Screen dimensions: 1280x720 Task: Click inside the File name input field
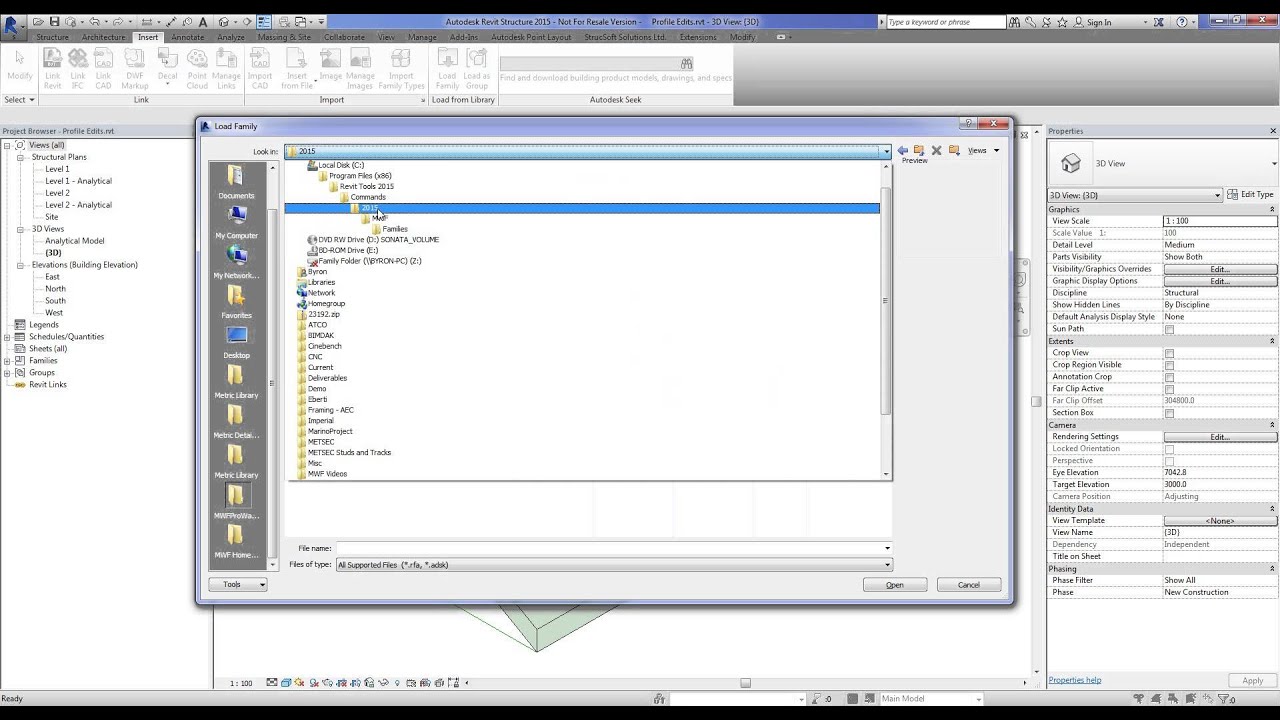(608, 548)
